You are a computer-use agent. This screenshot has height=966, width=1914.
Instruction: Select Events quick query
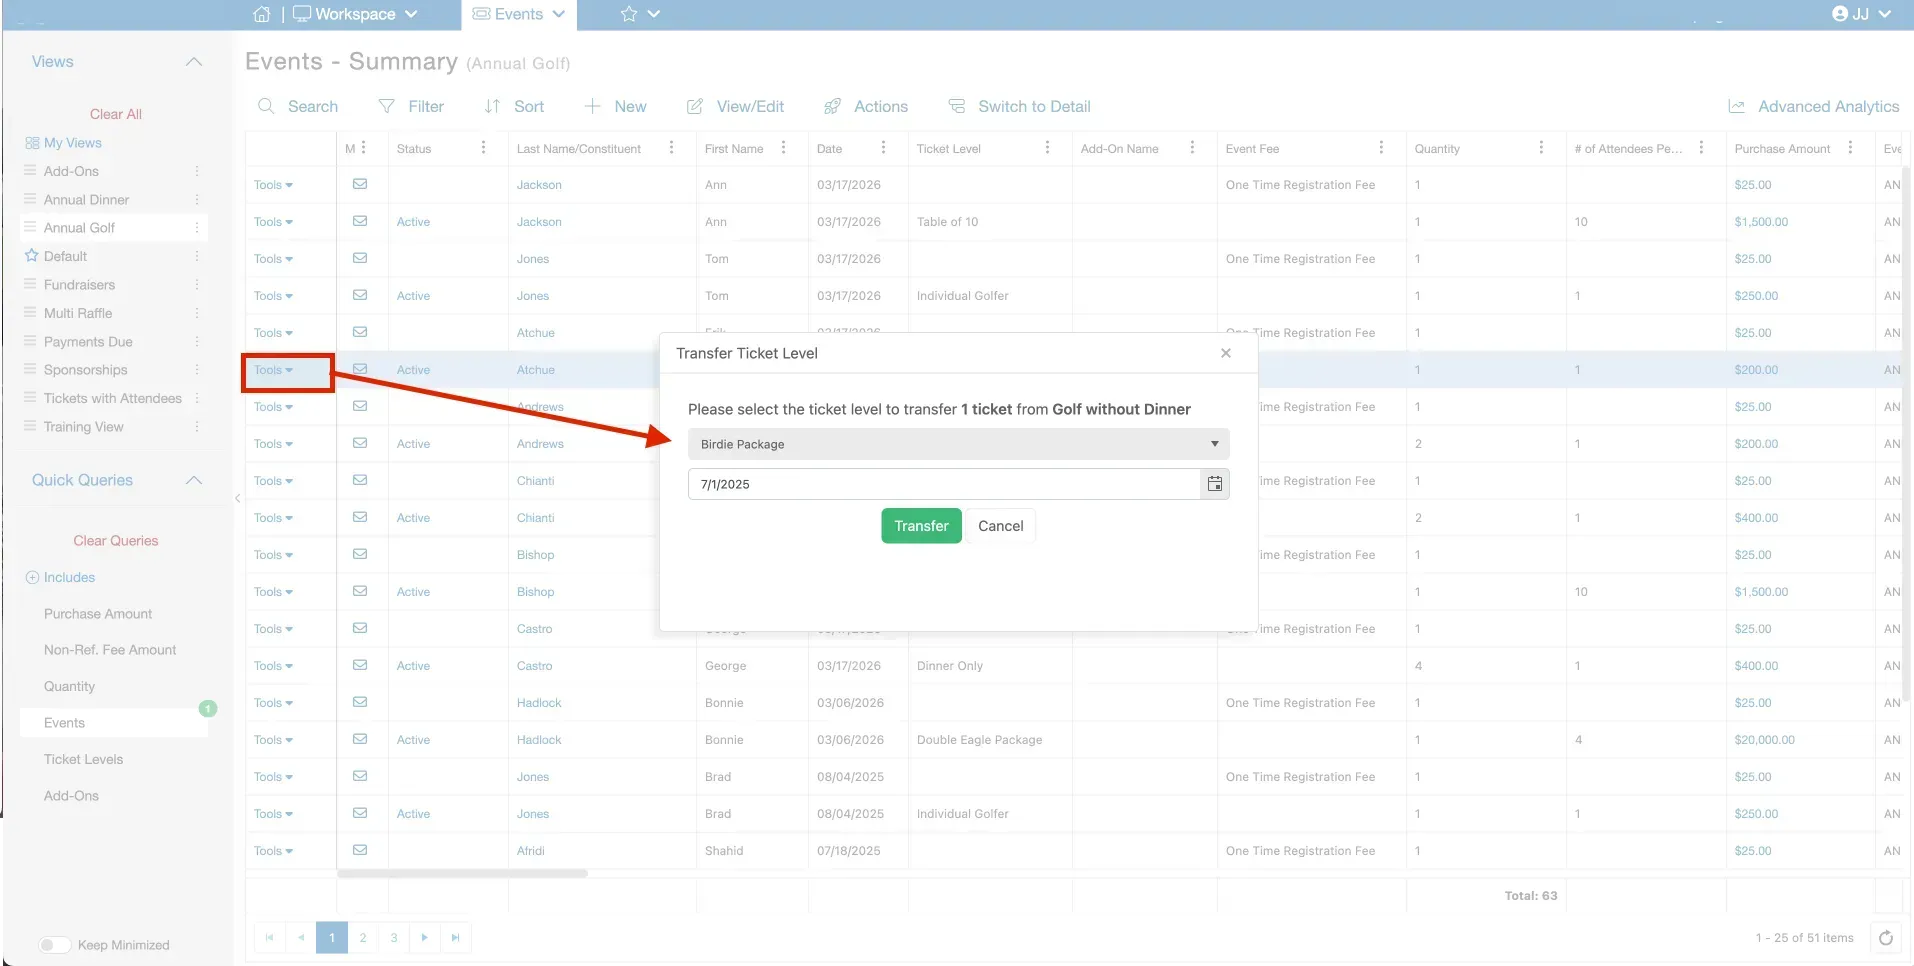tap(64, 723)
